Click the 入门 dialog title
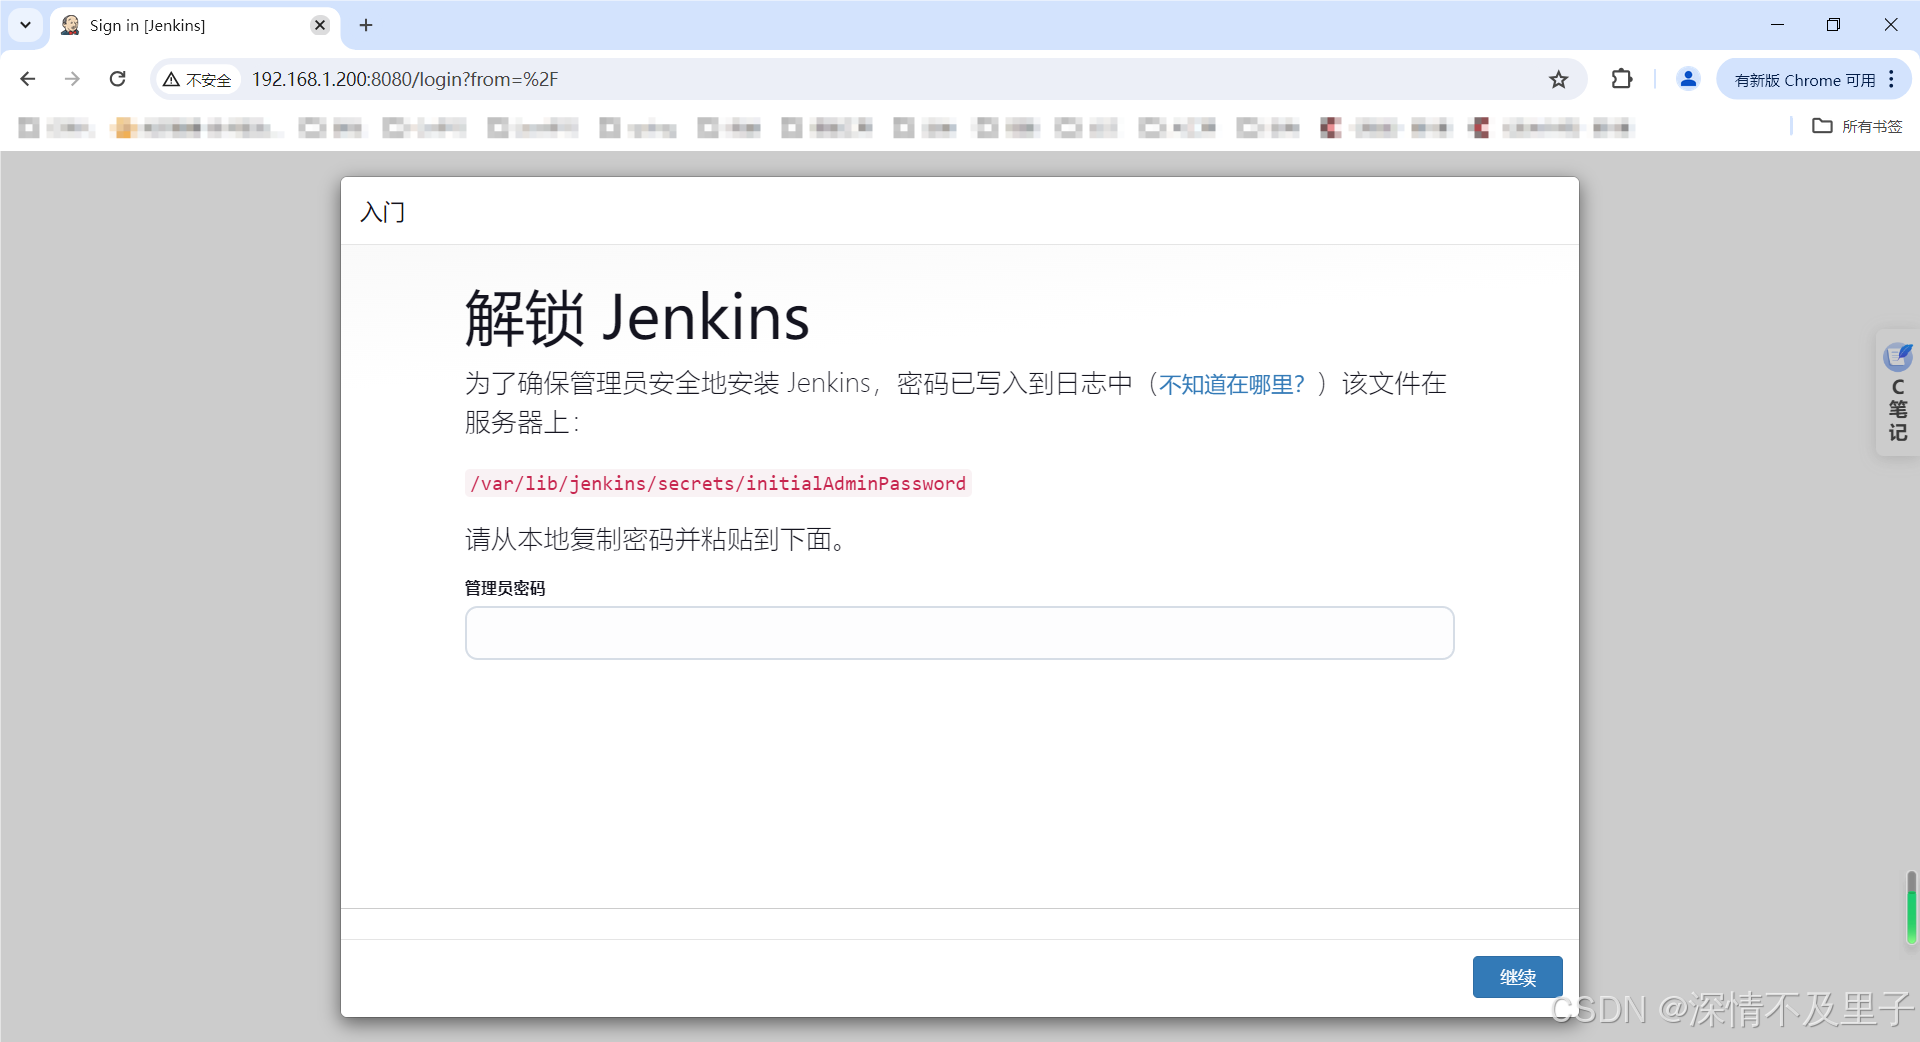The image size is (1920, 1042). tap(383, 212)
